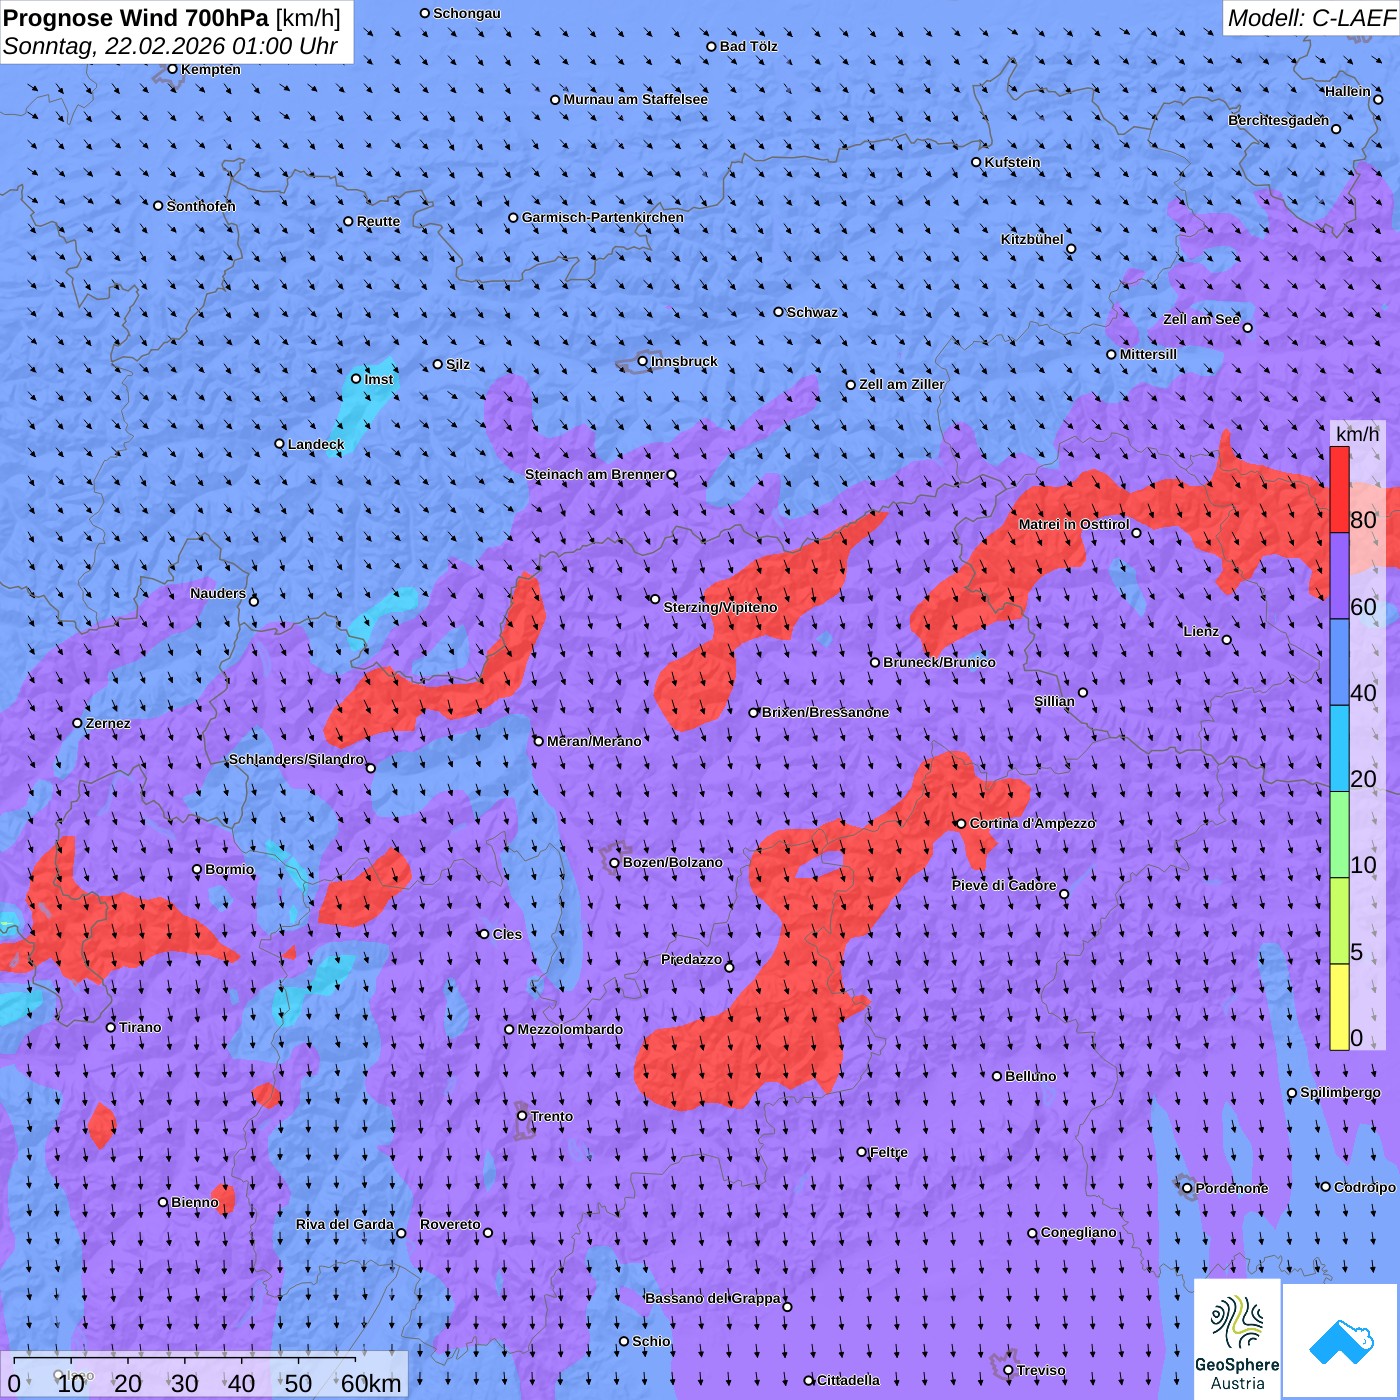Click the Kitzbühel label
Screen dimensions: 1400x1400
pyautogui.click(x=1032, y=239)
